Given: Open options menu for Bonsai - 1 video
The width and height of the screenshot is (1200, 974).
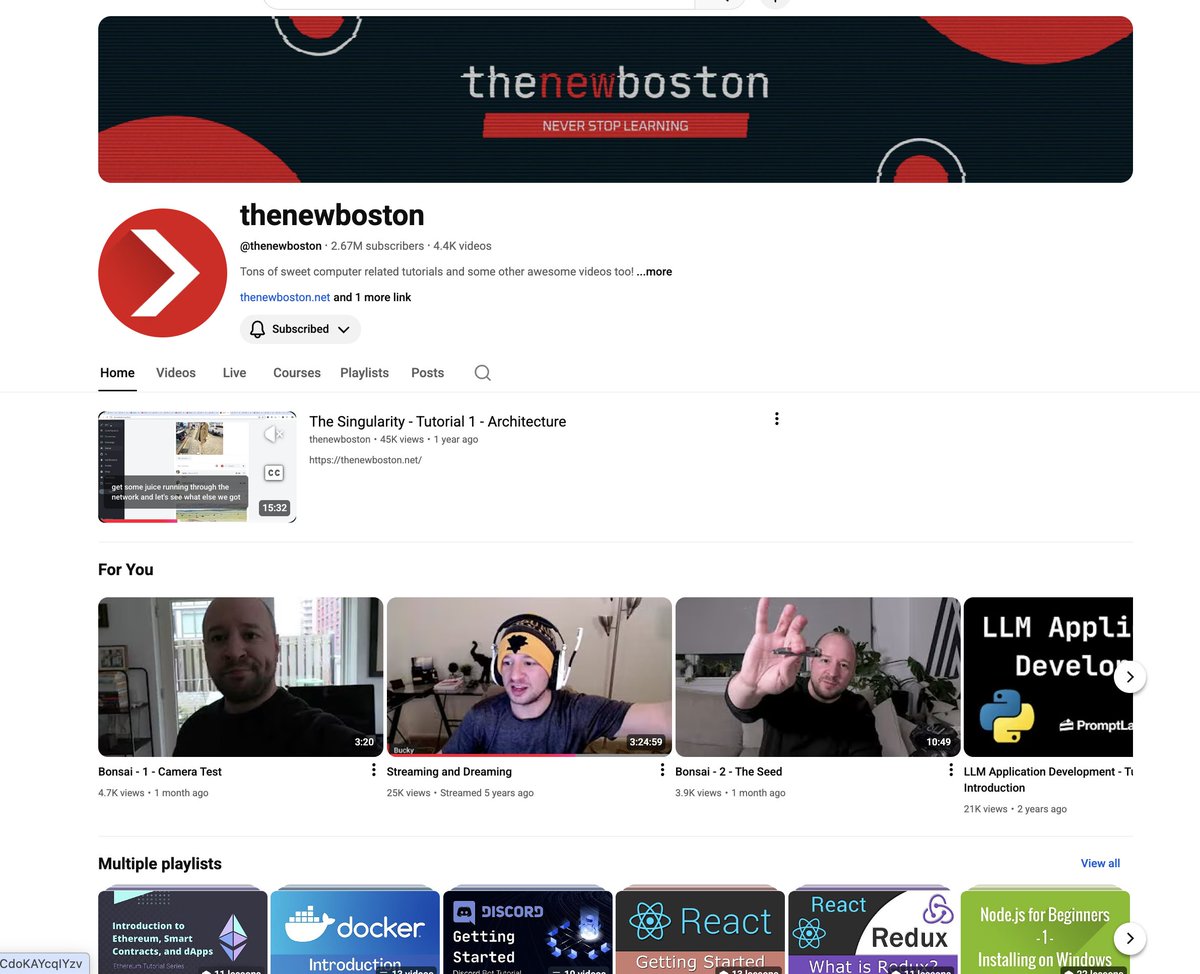Looking at the screenshot, I should [x=374, y=770].
